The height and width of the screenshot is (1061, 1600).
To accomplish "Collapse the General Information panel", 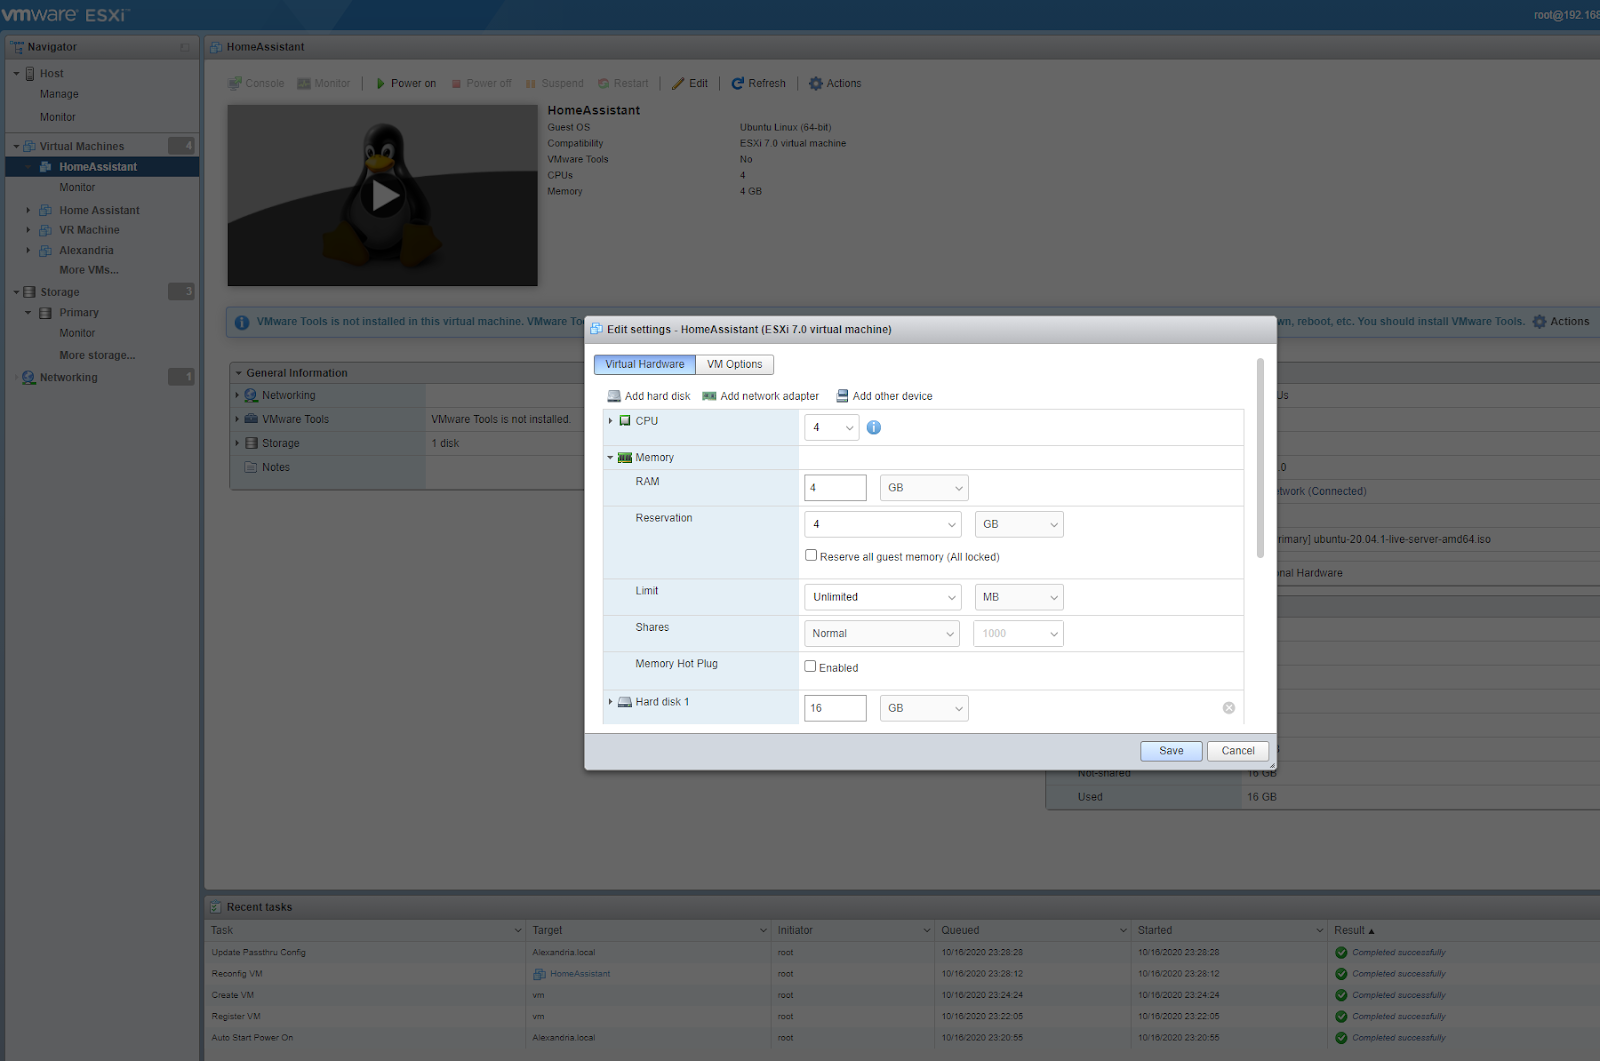I will pyautogui.click(x=239, y=373).
